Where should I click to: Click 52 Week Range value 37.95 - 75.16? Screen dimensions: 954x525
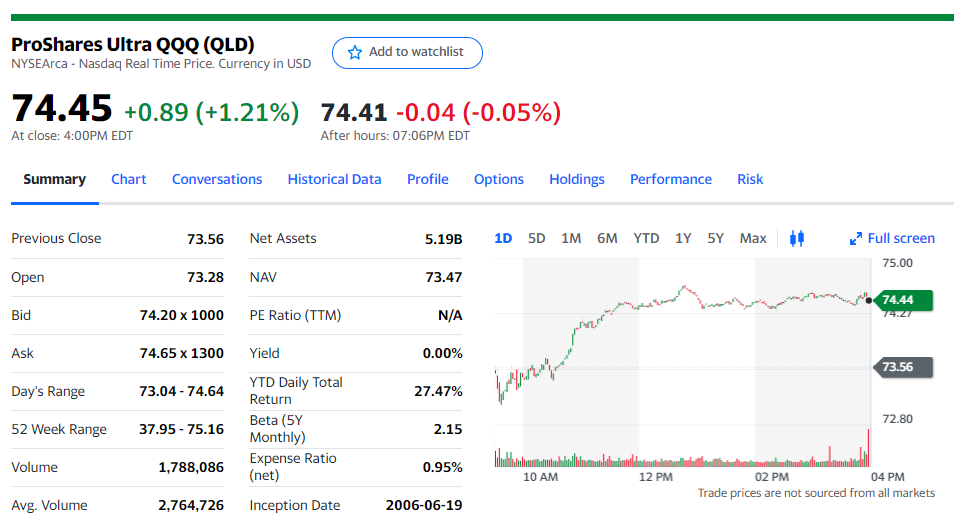tap(181, 429)
